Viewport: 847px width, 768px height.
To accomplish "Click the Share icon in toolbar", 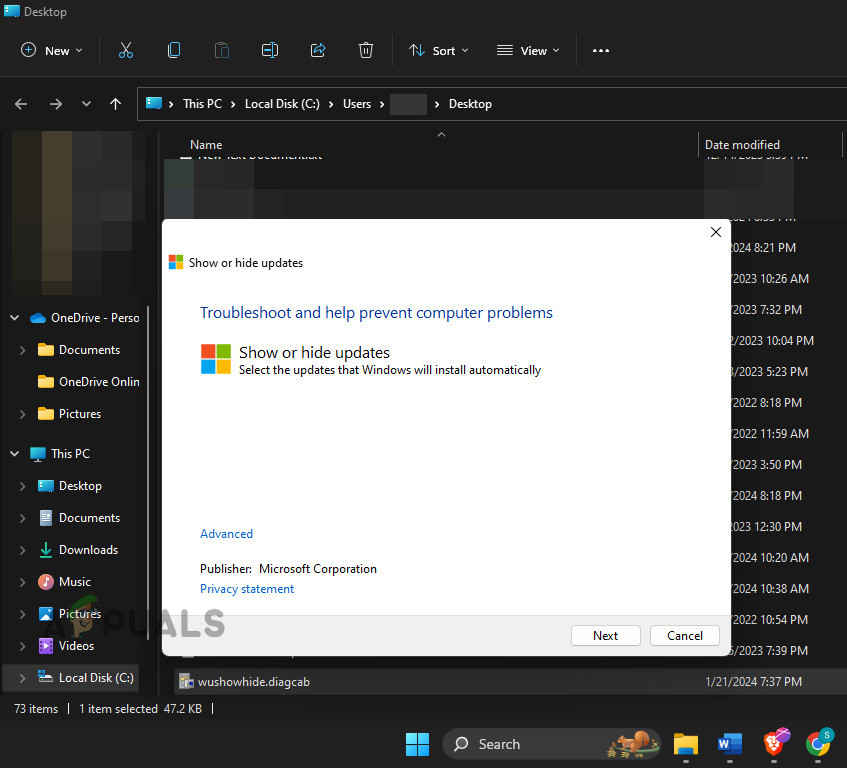I will click(318, 50).
